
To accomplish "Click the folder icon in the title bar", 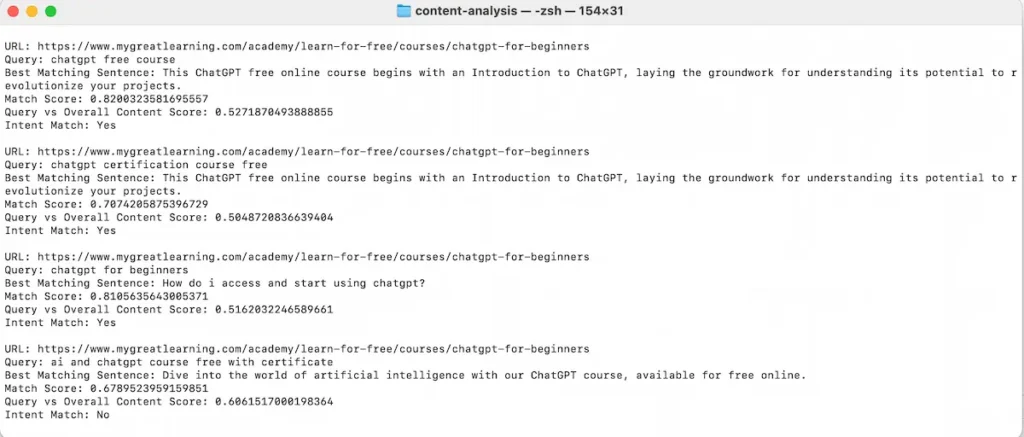I will 404,11.
